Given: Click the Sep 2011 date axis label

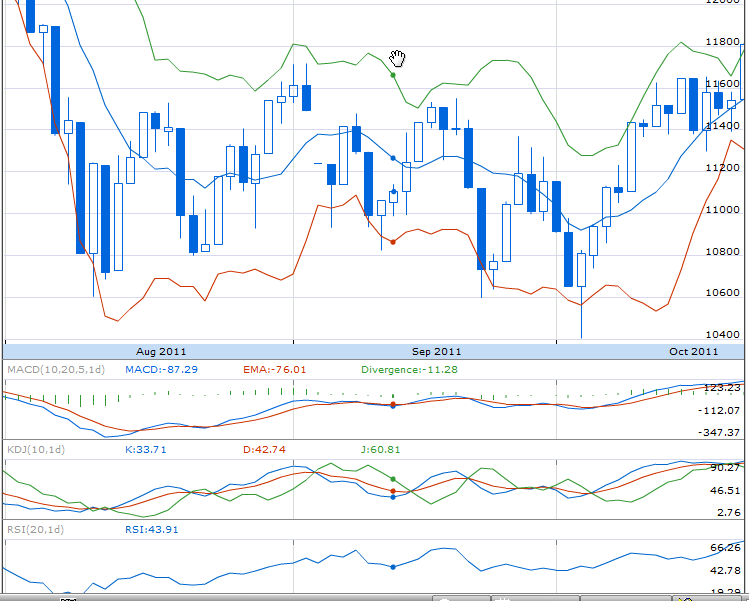Looking at the screenshot, I should 437,352.
